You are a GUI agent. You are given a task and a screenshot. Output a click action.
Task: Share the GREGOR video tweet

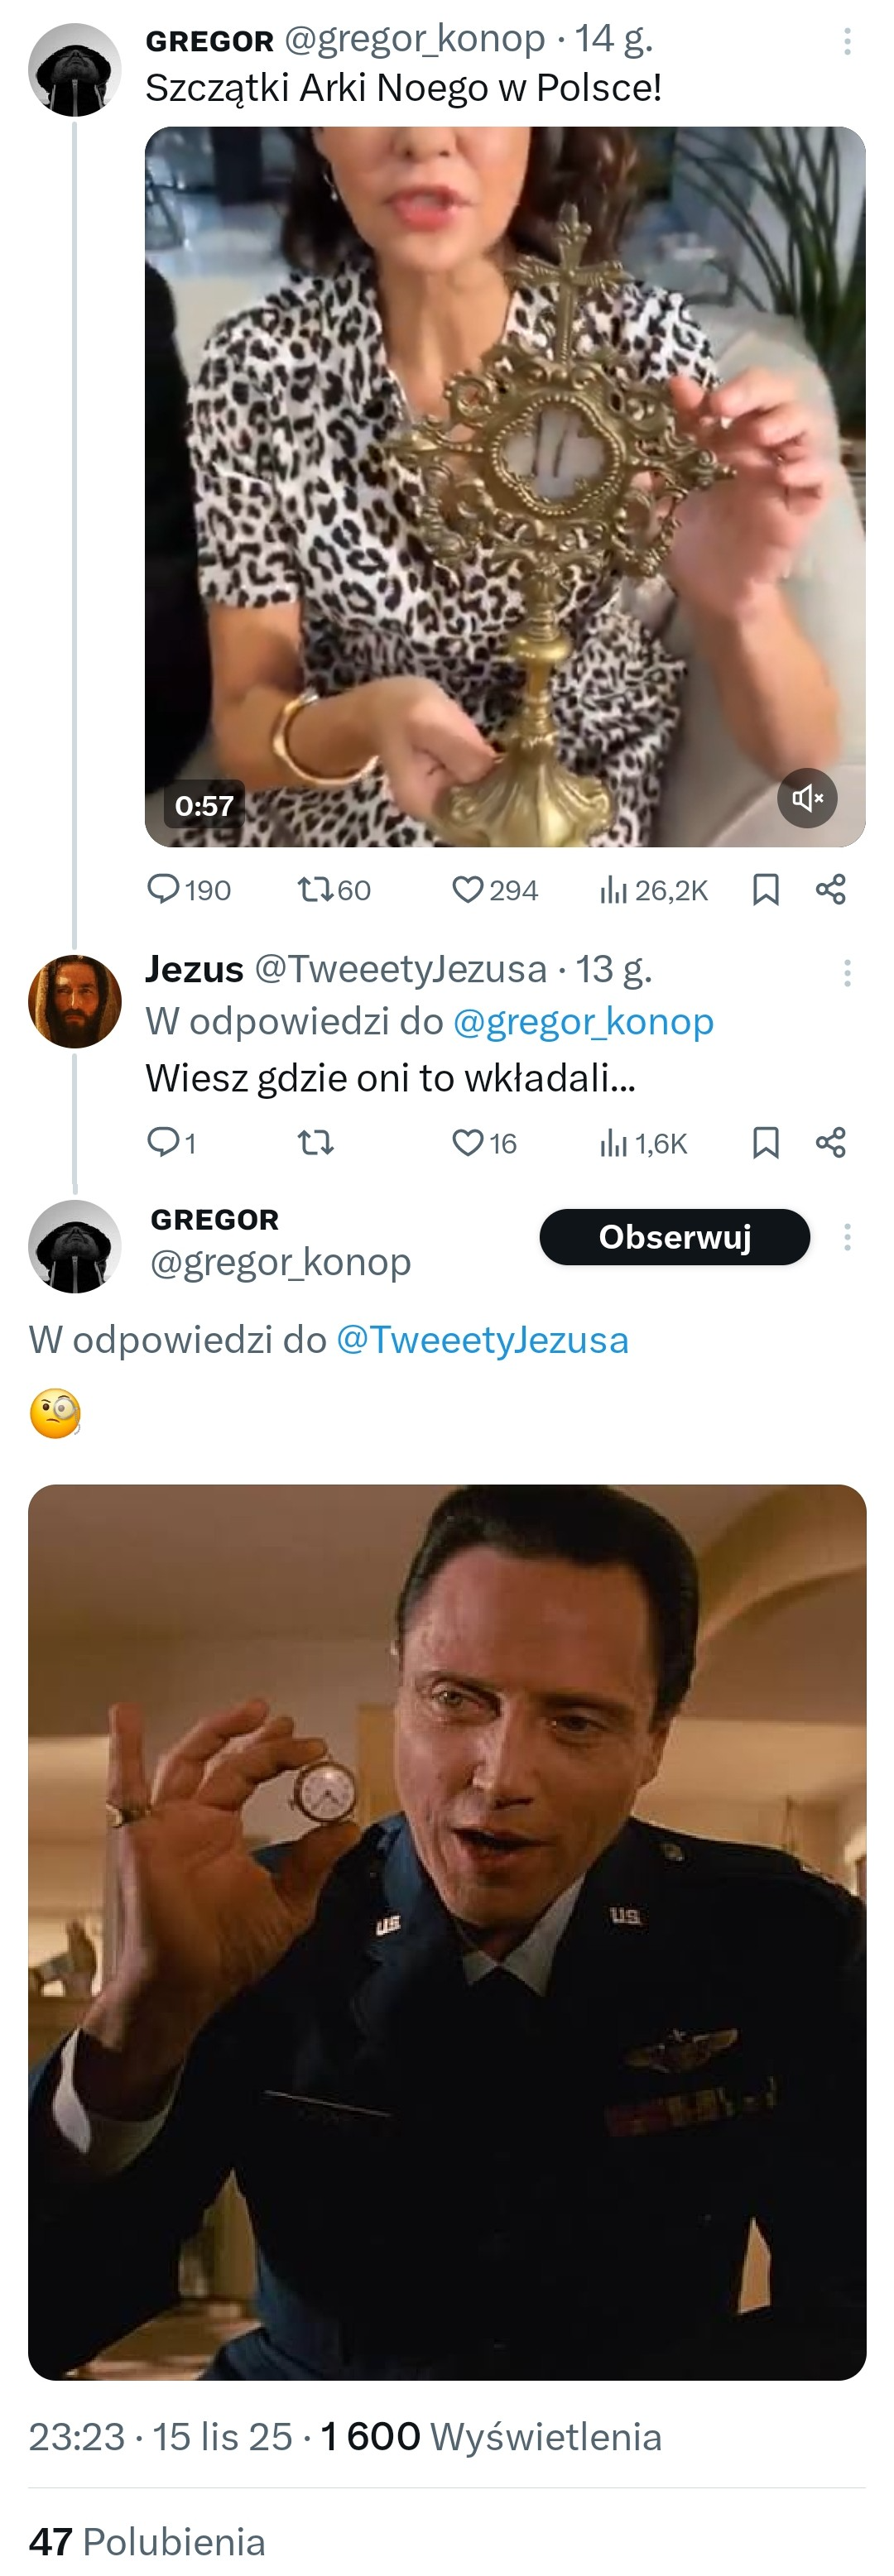coord(831,889)
